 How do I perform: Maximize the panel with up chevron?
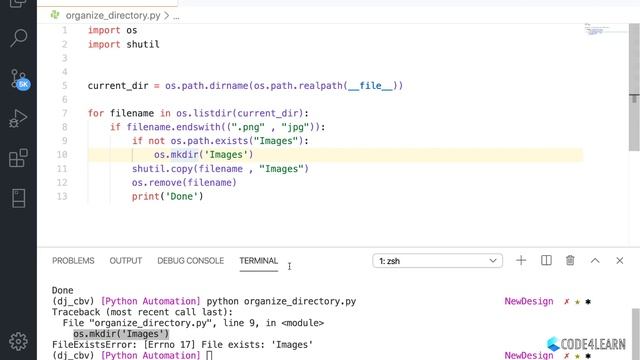(595, 260)
